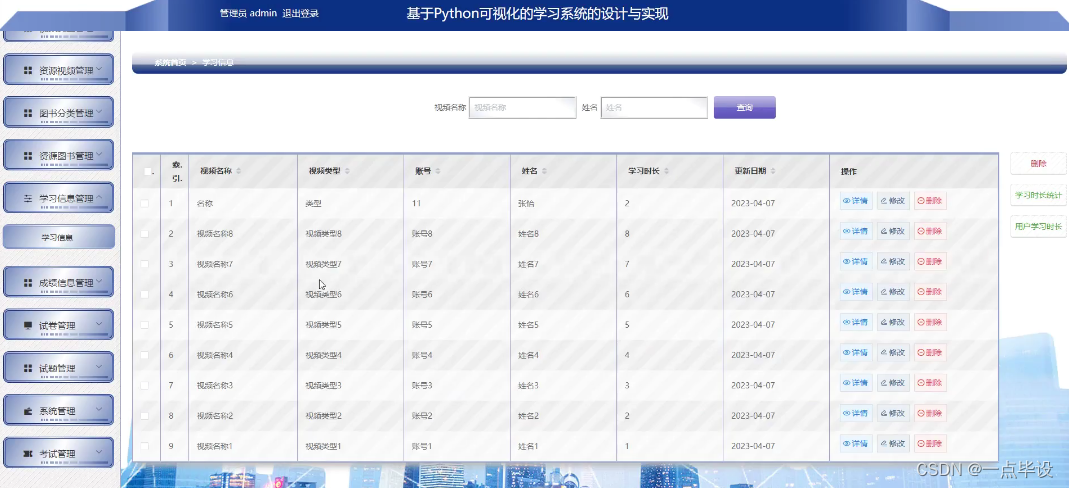Click the grid icon beside 资源图书管理

tap(28, 156)
